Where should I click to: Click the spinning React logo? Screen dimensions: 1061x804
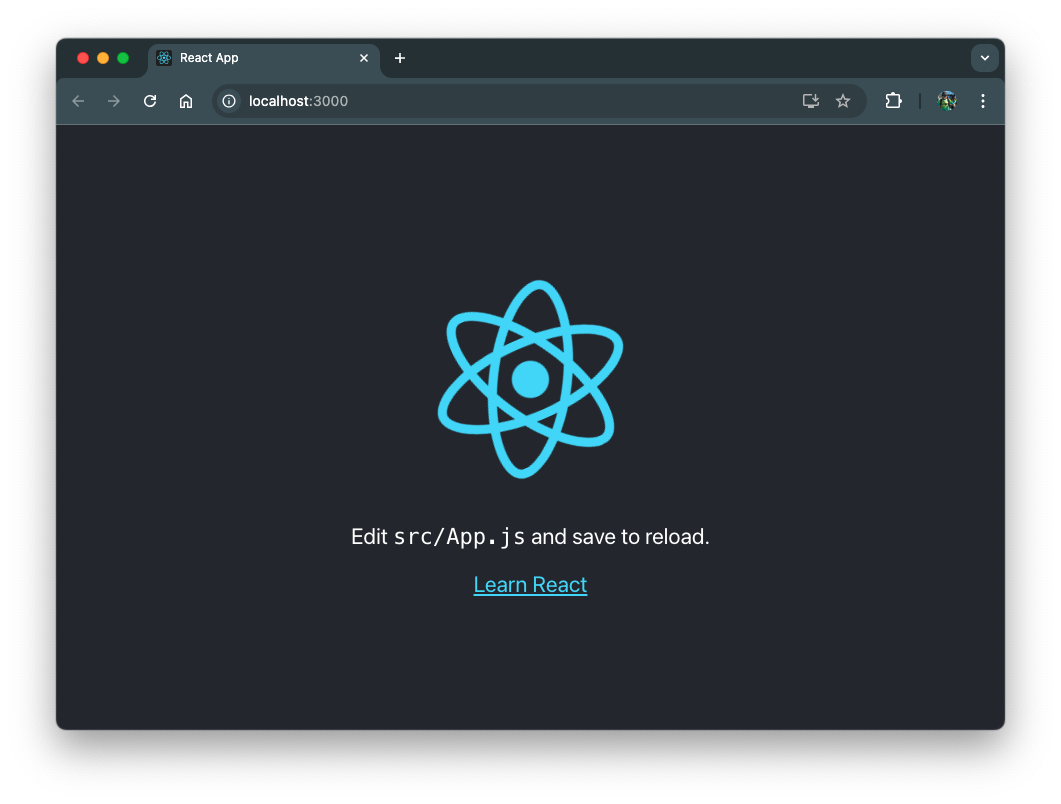[x=530, y=379]
